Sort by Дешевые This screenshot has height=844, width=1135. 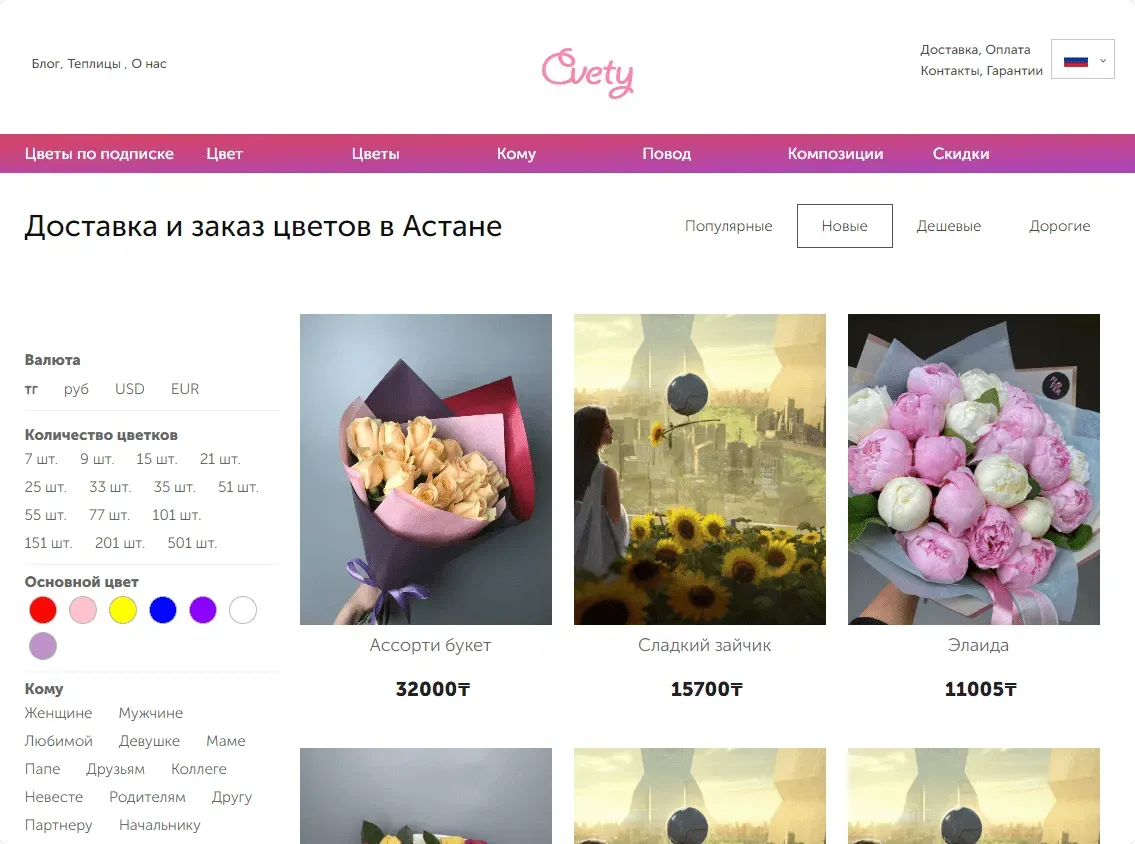948,226
